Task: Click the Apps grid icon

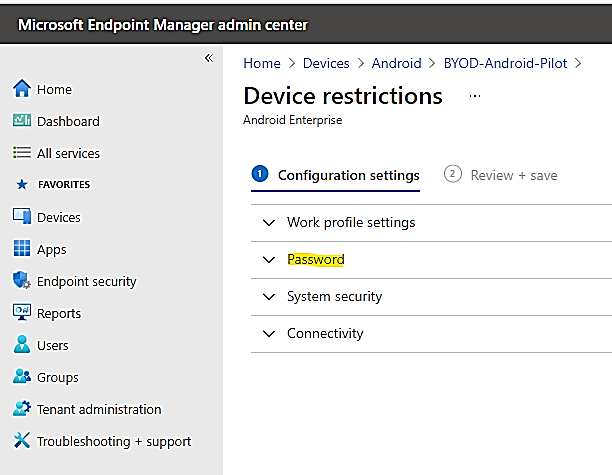Action: click(22, 249)
